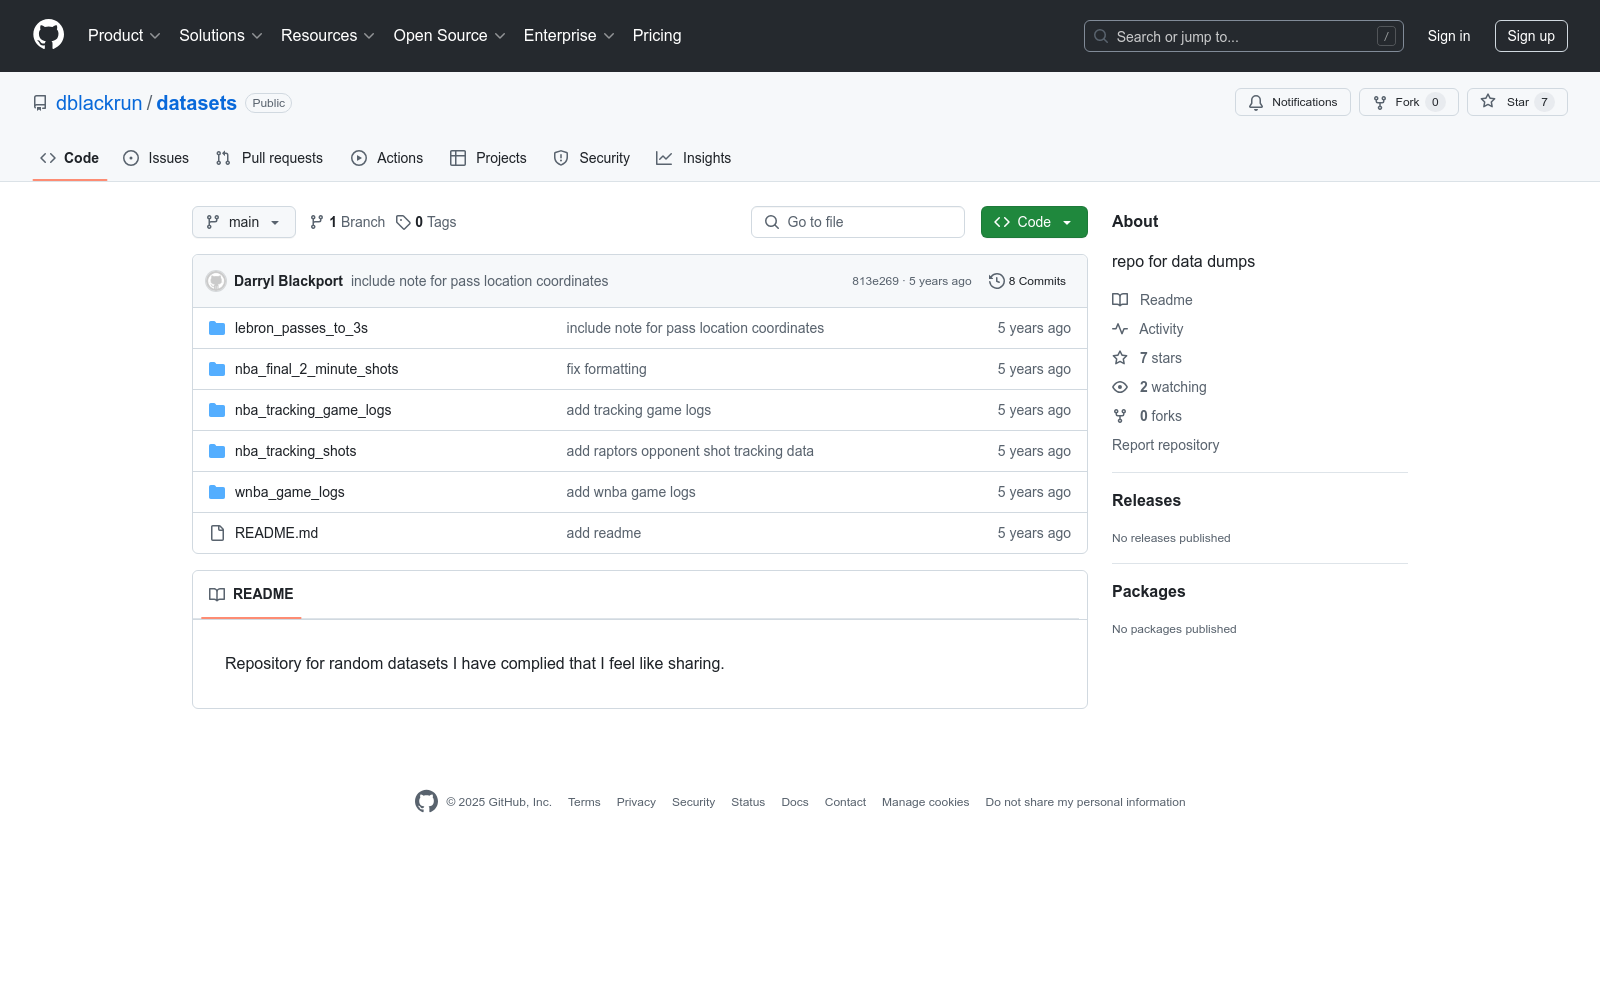Open the Product menu
This screenshot has width=1600, height=1000.
click(x=124, y=35)
